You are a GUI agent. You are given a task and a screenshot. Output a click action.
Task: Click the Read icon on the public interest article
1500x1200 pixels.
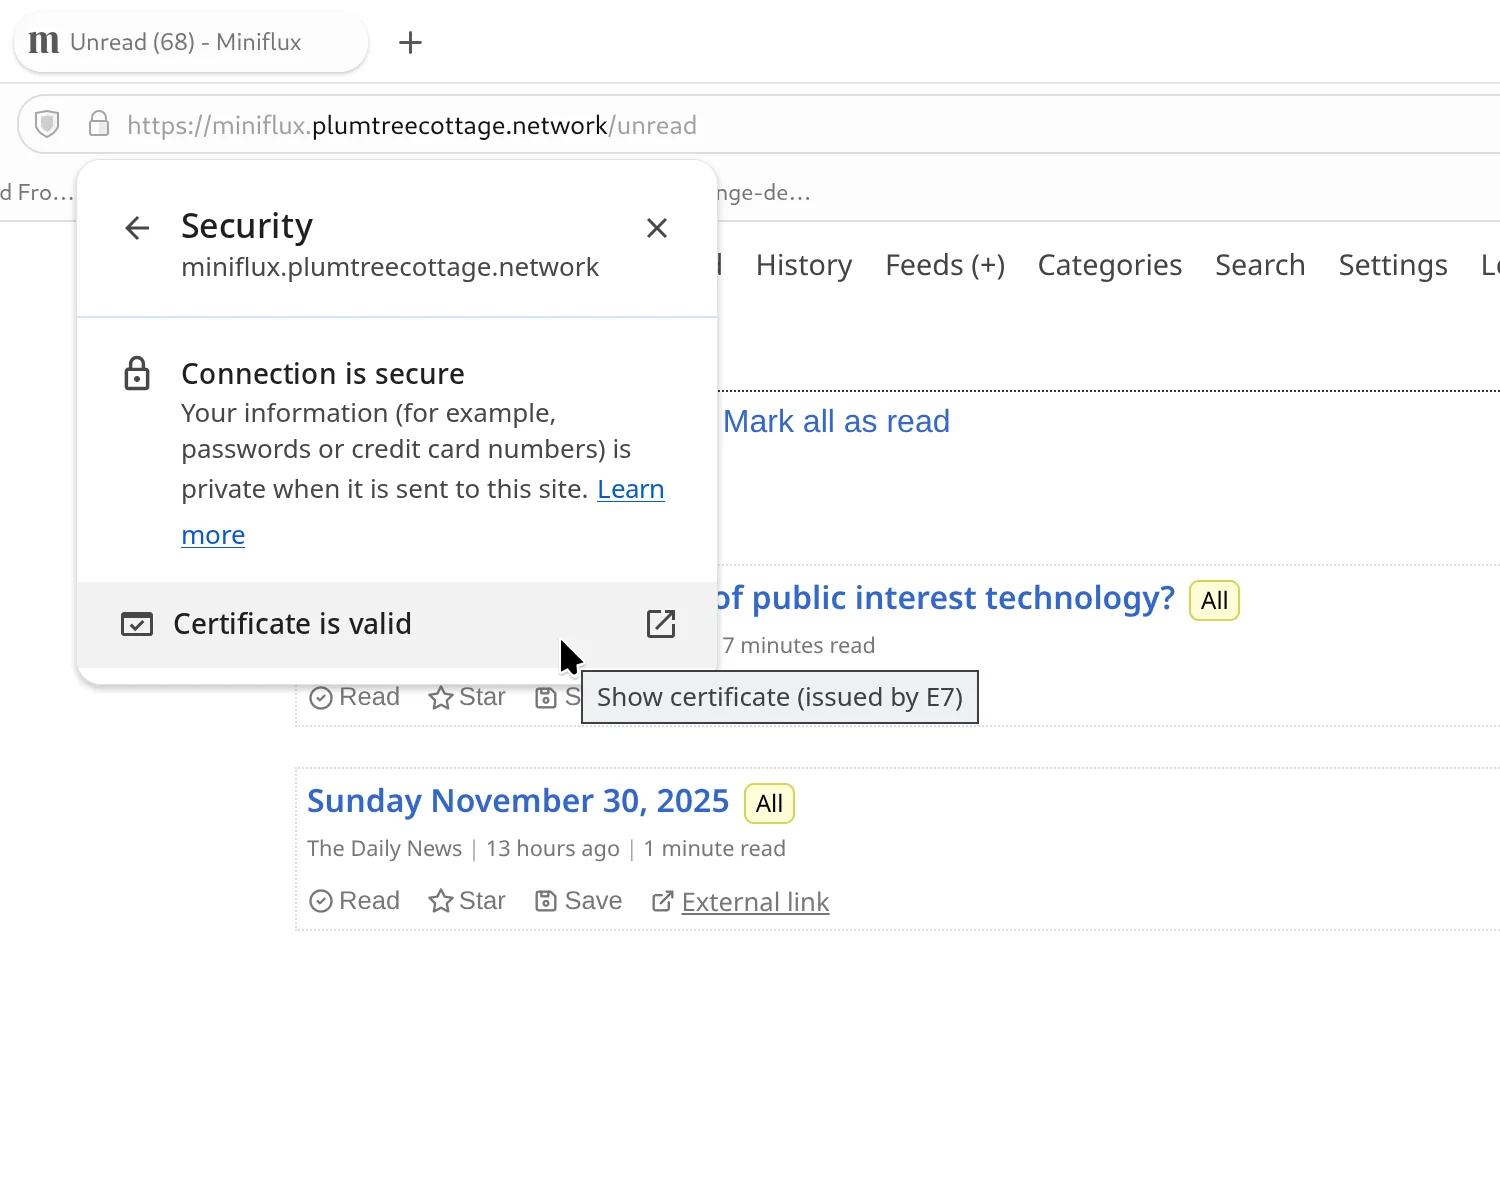[x=321, y=697]
